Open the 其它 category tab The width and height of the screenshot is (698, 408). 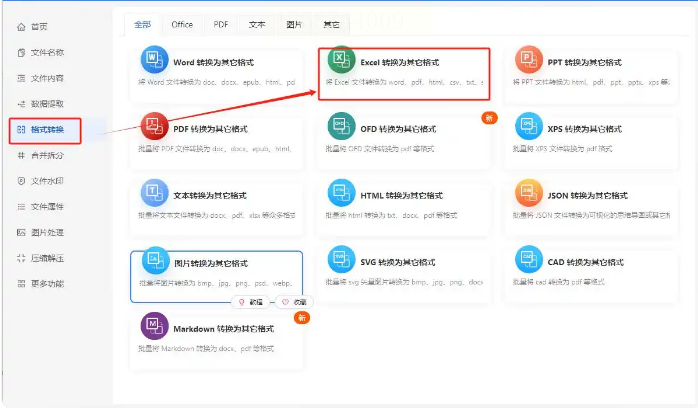click(331, 24)
